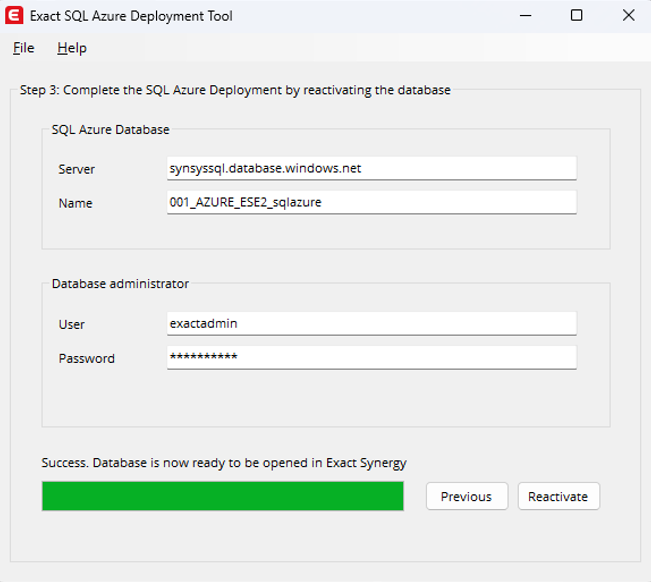Minimize the Deployment Tool window

[x=526, y=16]
